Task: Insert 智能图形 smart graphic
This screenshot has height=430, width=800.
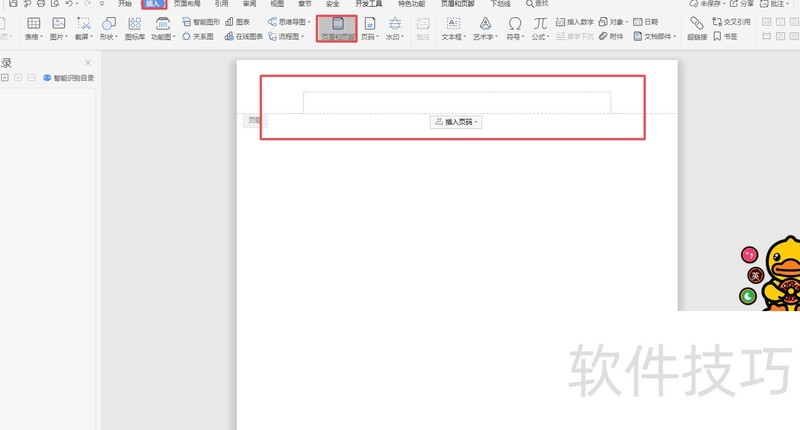Action: [201, 22]
